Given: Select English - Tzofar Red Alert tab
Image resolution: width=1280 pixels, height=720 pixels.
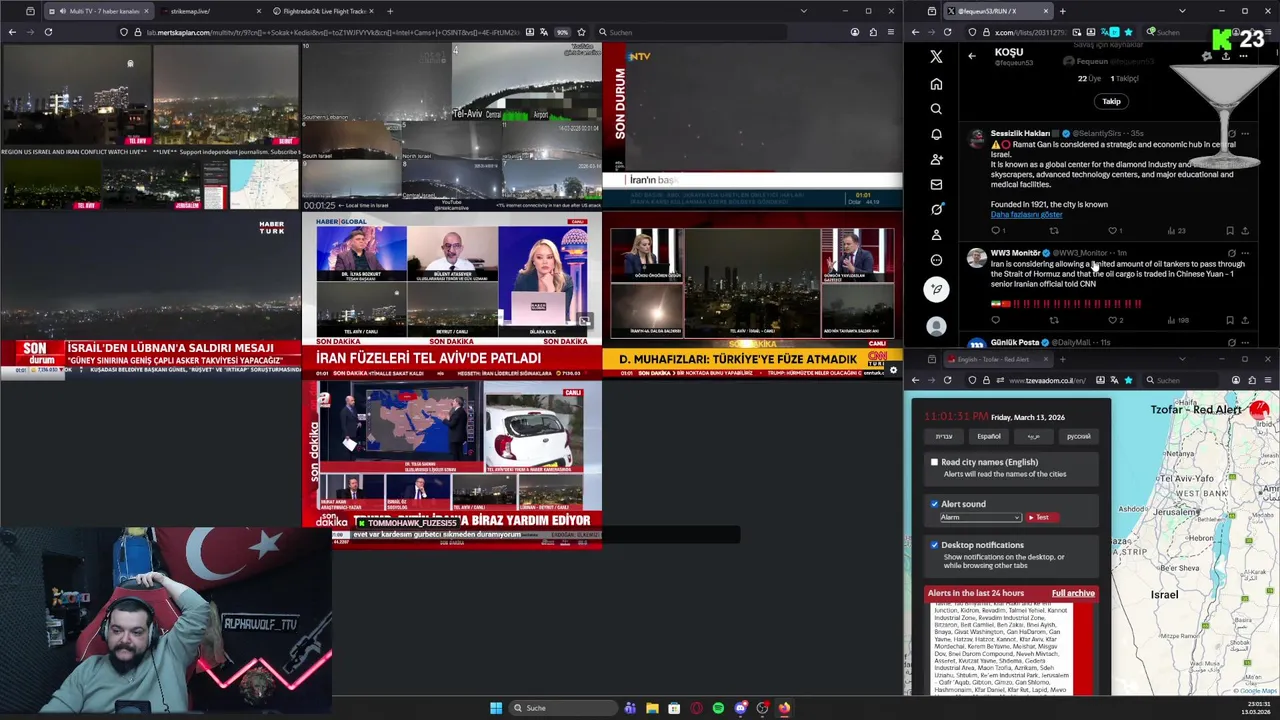Looking at the screenshot, I should pos(997,359).
